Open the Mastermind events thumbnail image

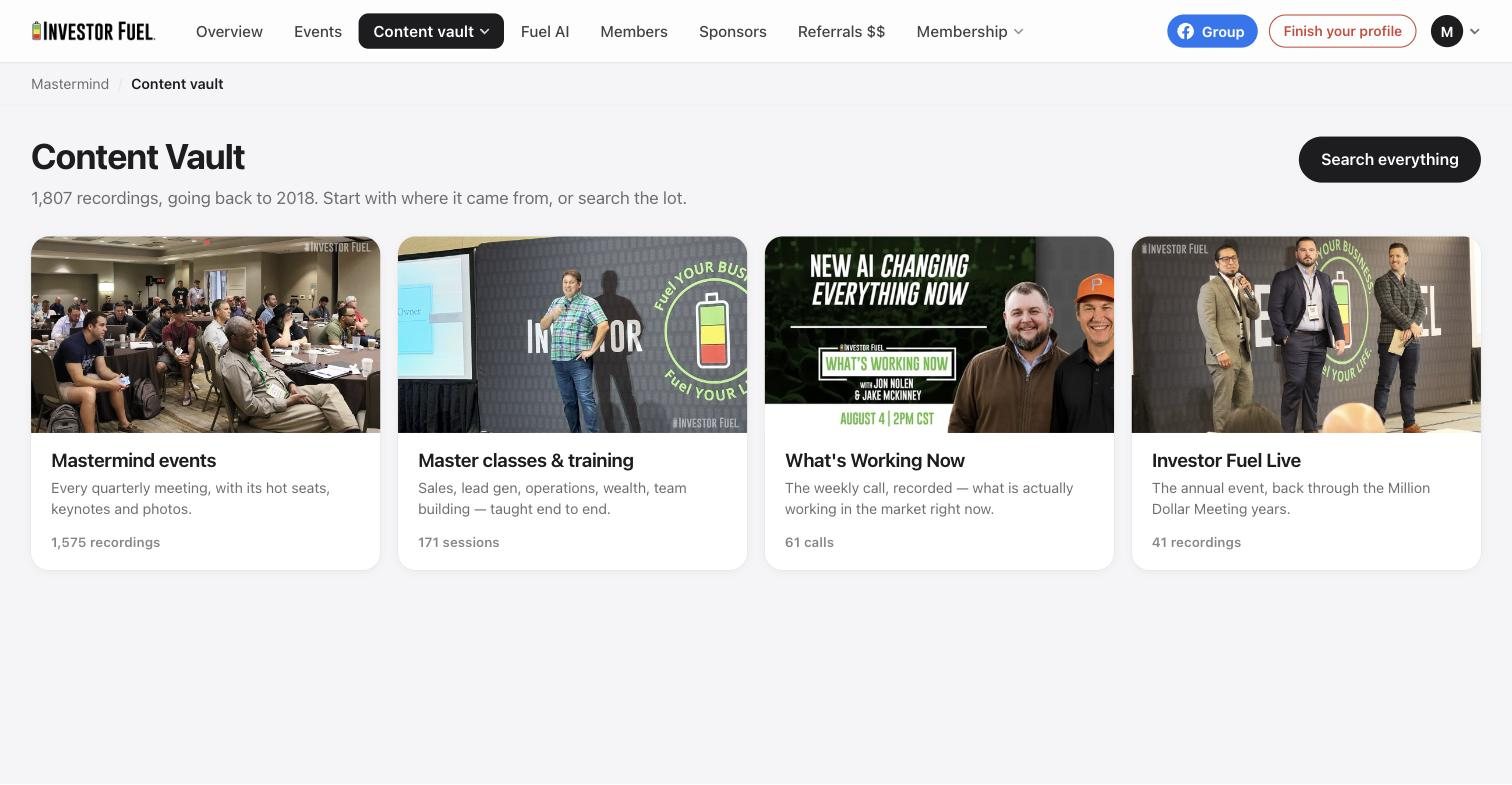click(205, 335)
